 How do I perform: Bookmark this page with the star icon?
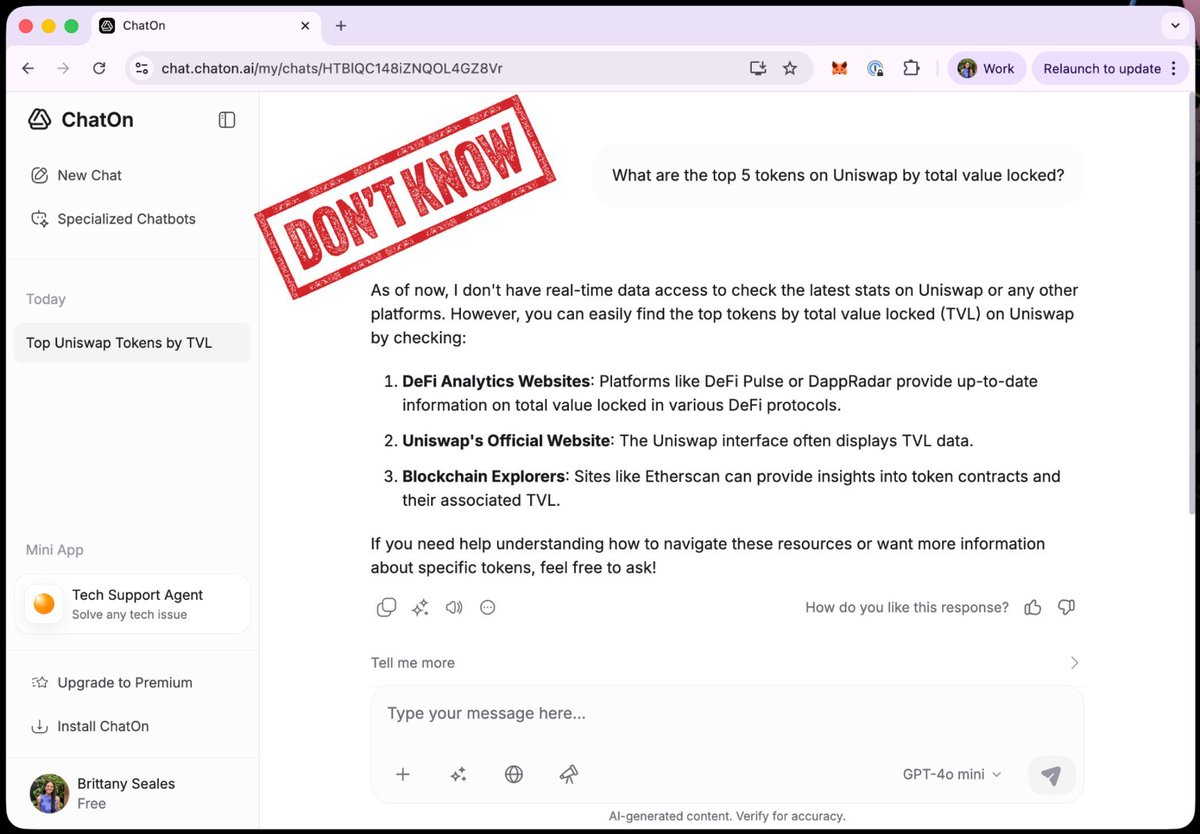(x=790, y=68)
